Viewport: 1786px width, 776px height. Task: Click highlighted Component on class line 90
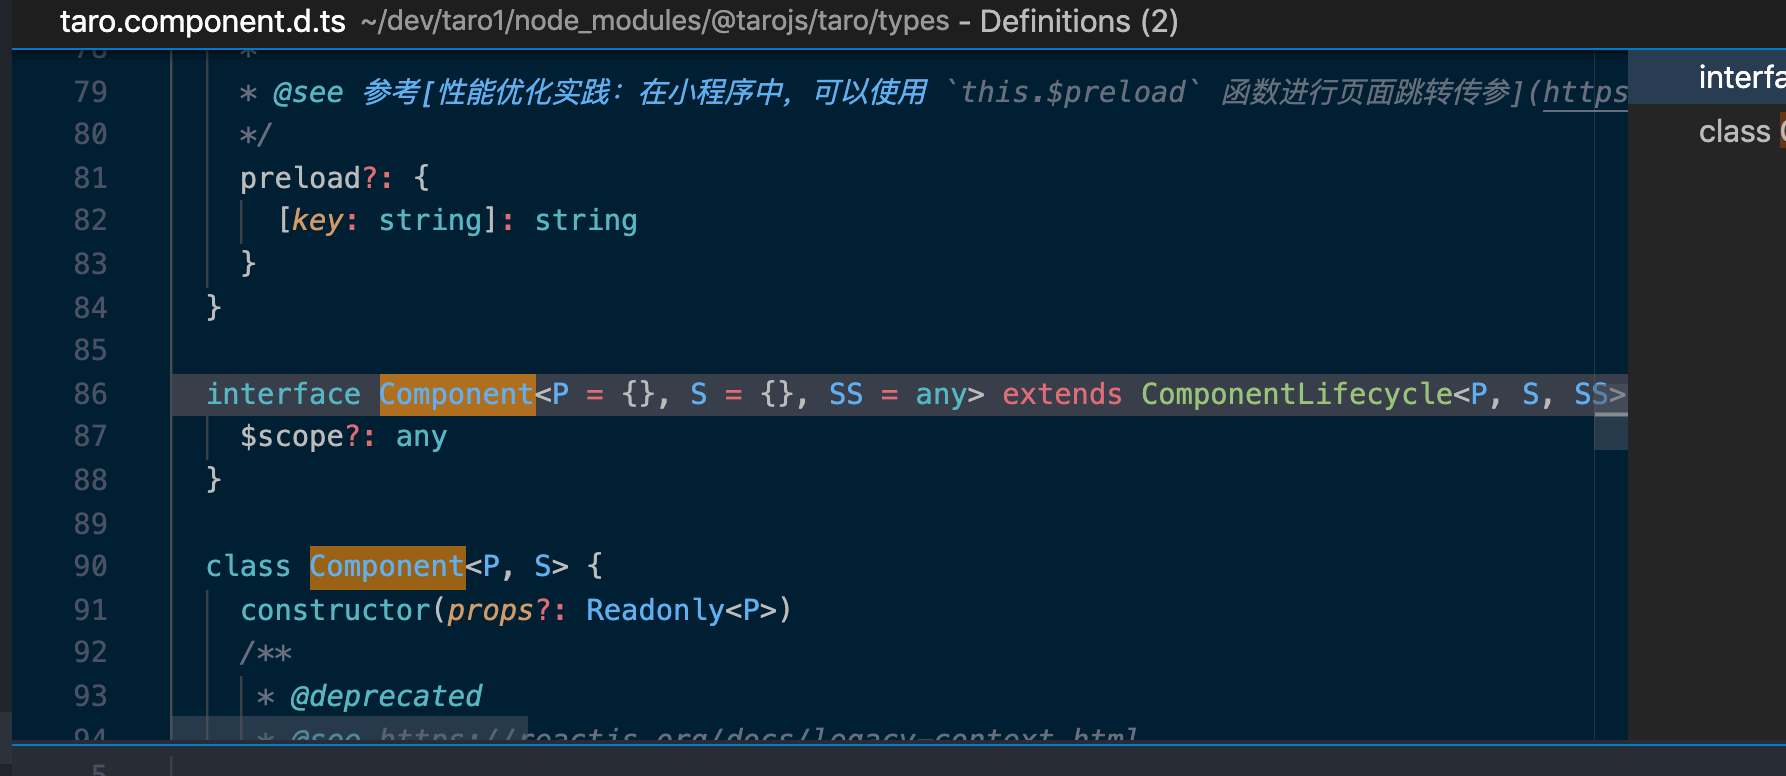pyautogui.click(x=387, y=566)
